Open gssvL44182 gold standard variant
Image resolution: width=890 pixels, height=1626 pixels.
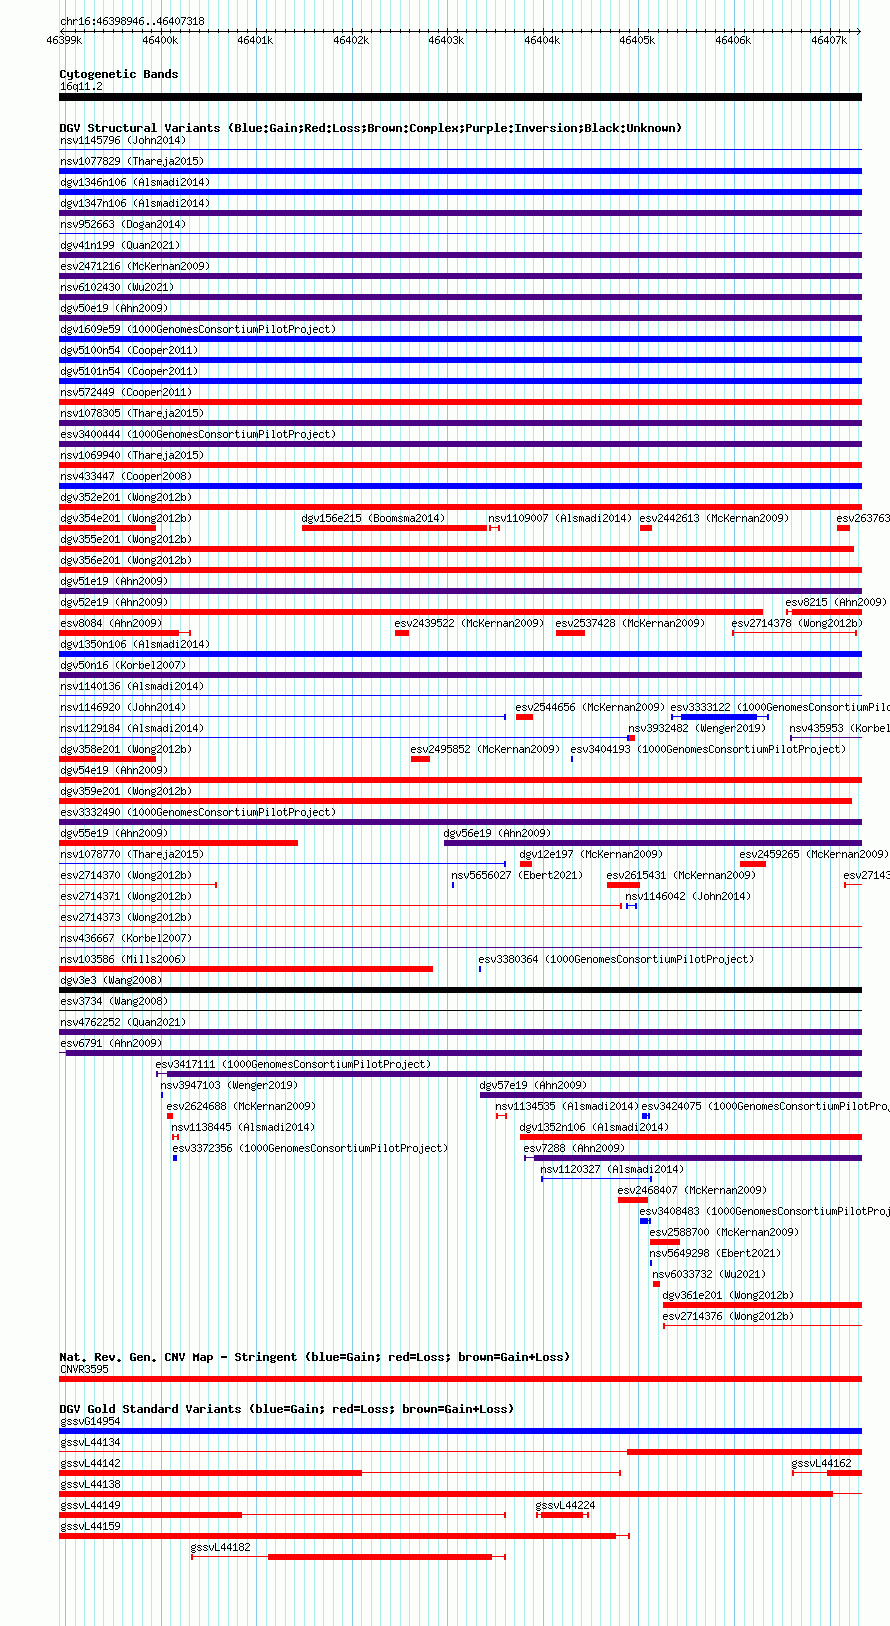348,1557
